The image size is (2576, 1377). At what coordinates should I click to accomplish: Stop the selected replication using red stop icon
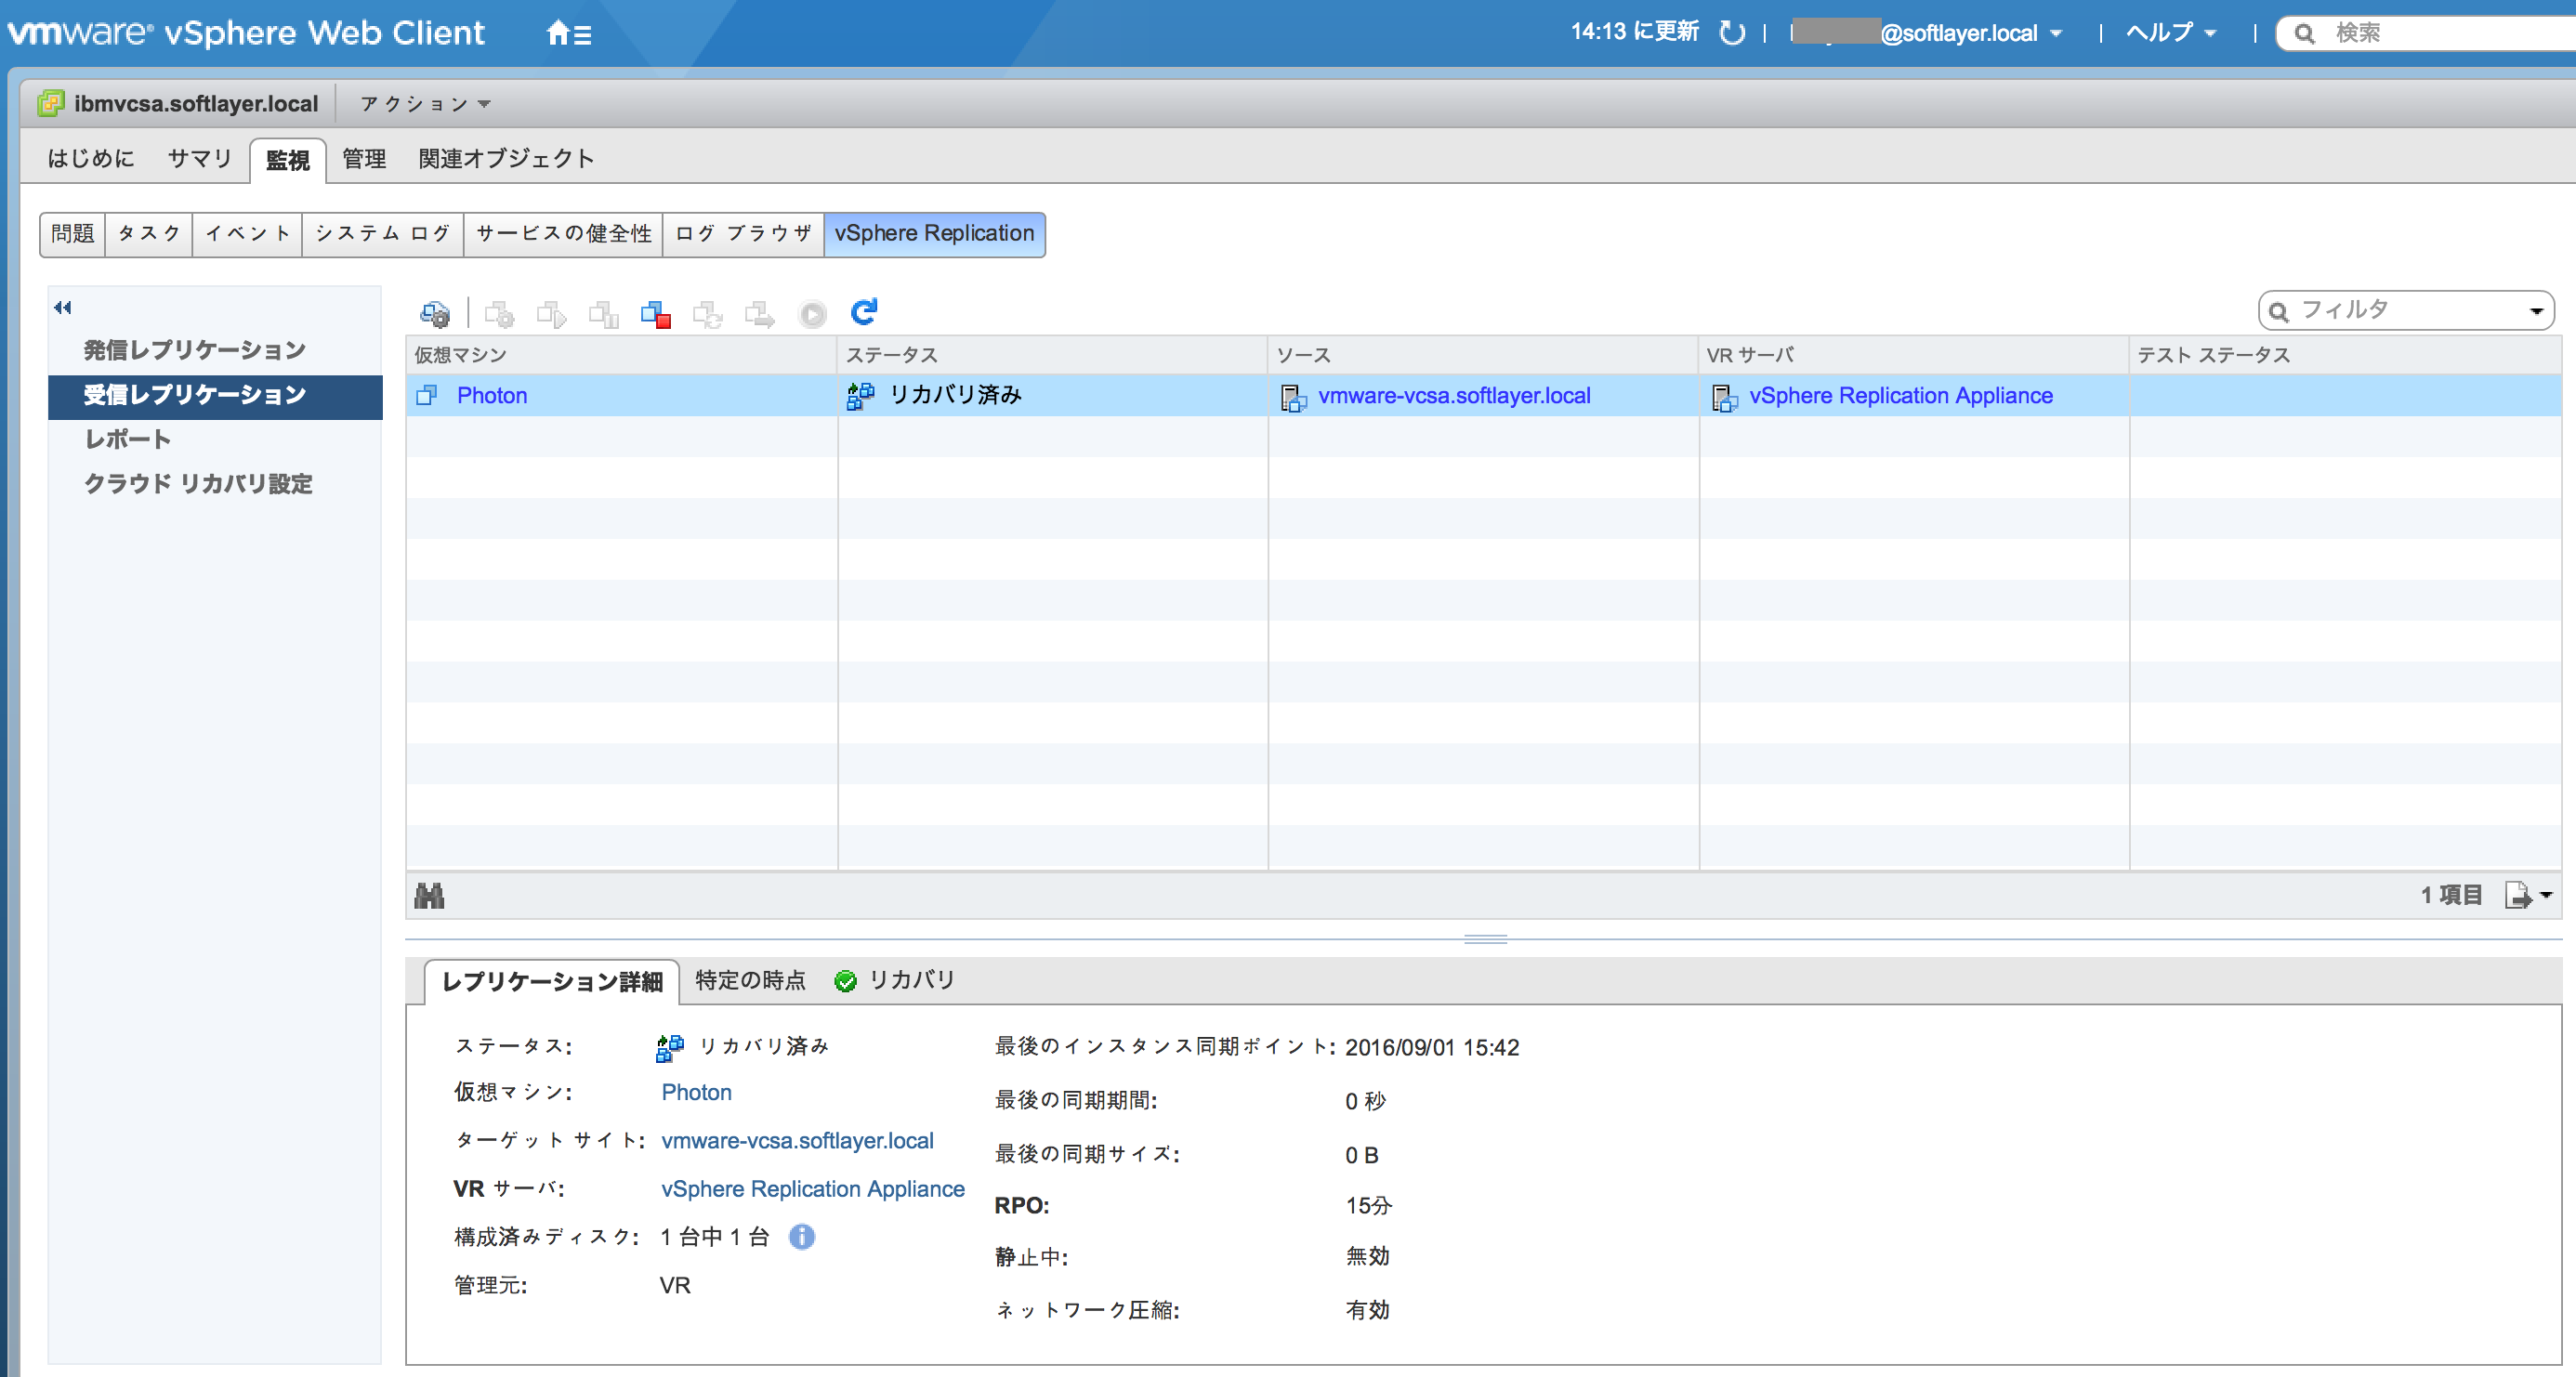[656, 313]
